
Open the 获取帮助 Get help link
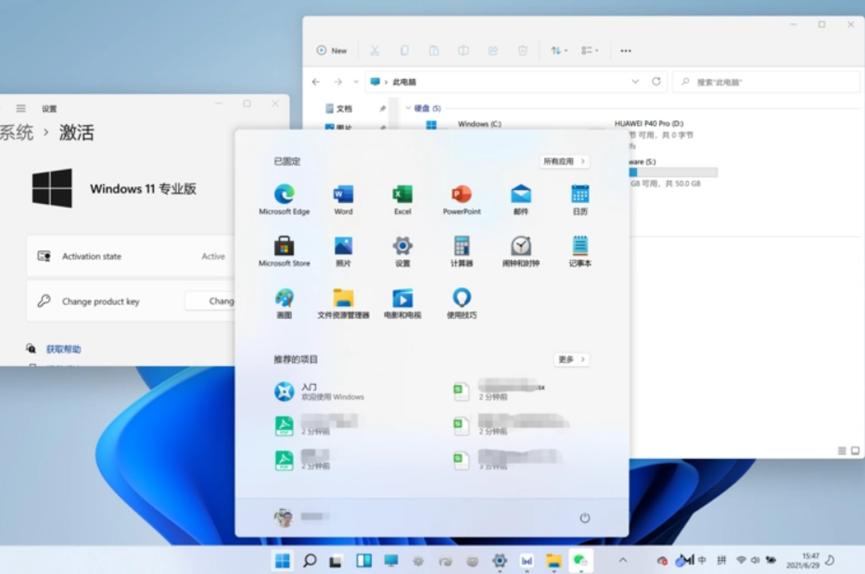click(x=63, y=349)
